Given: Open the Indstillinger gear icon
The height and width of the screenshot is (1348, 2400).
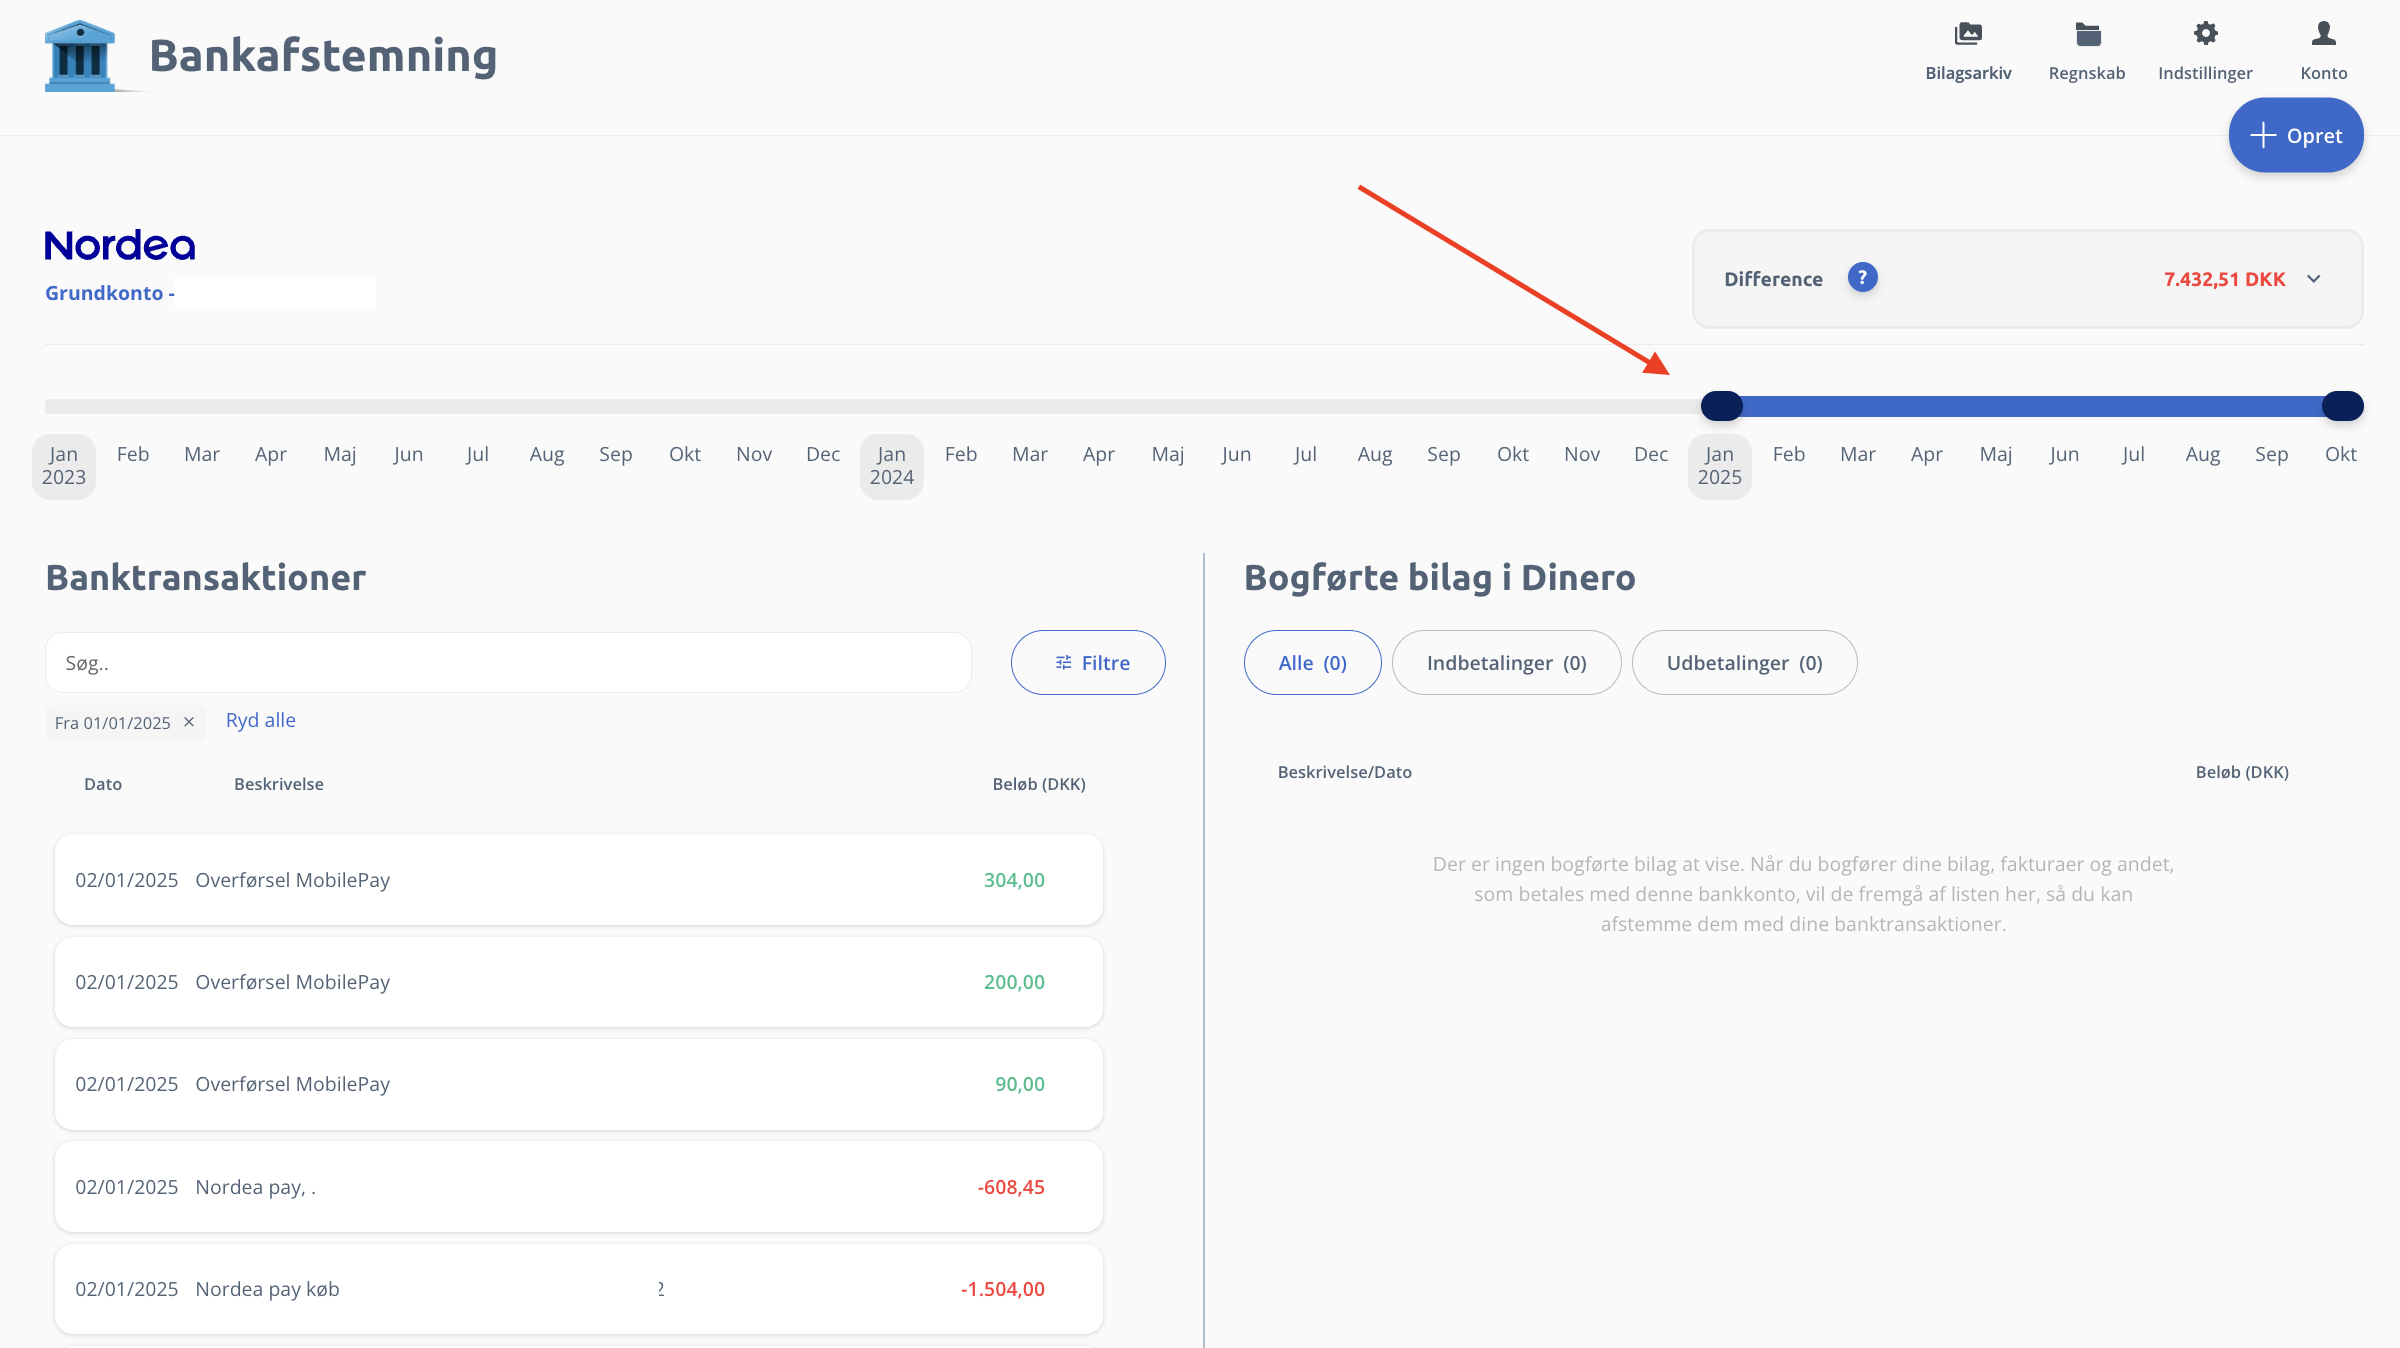Looking at the screenshot, I should click(2205, 35).
